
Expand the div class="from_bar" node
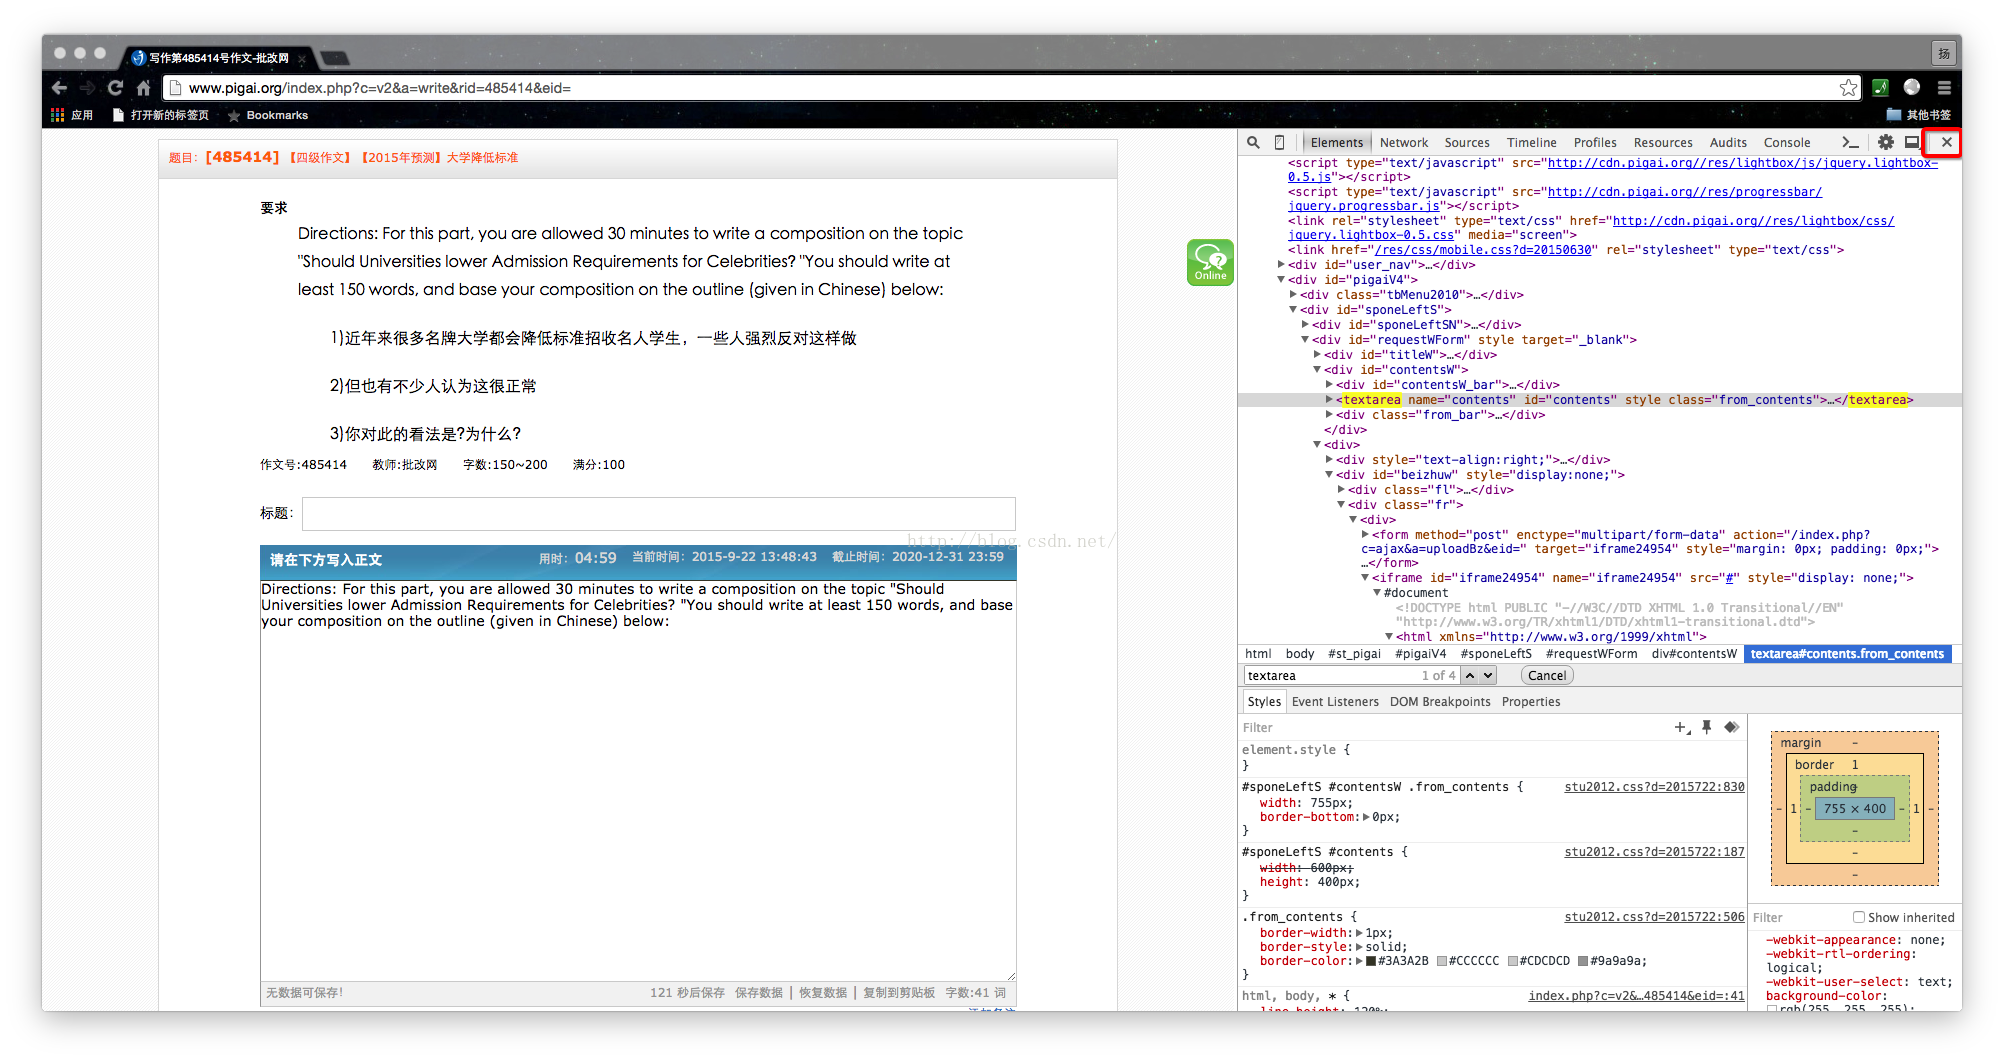pyautogui.click(x=1329, y=415)
